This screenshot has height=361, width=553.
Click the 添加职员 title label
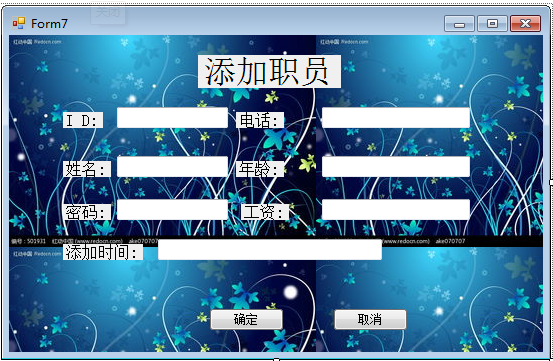(269, 71)
